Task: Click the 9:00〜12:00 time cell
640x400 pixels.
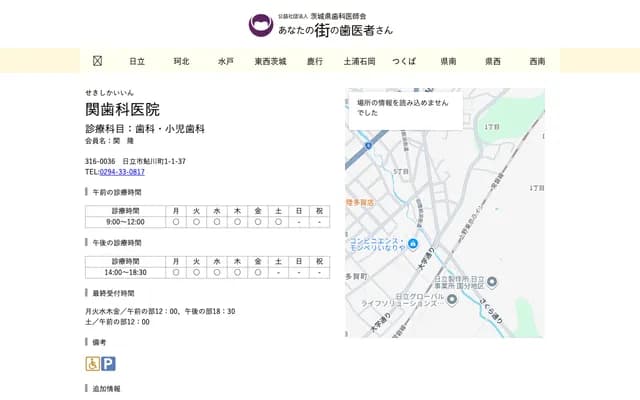Action: click(125, 222)
